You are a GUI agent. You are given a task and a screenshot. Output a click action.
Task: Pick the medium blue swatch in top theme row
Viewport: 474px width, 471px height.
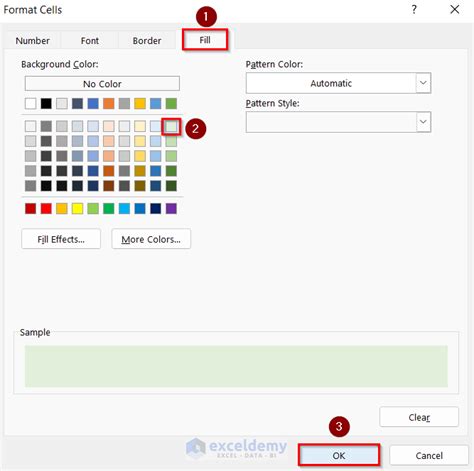click(x=93, y=103)
